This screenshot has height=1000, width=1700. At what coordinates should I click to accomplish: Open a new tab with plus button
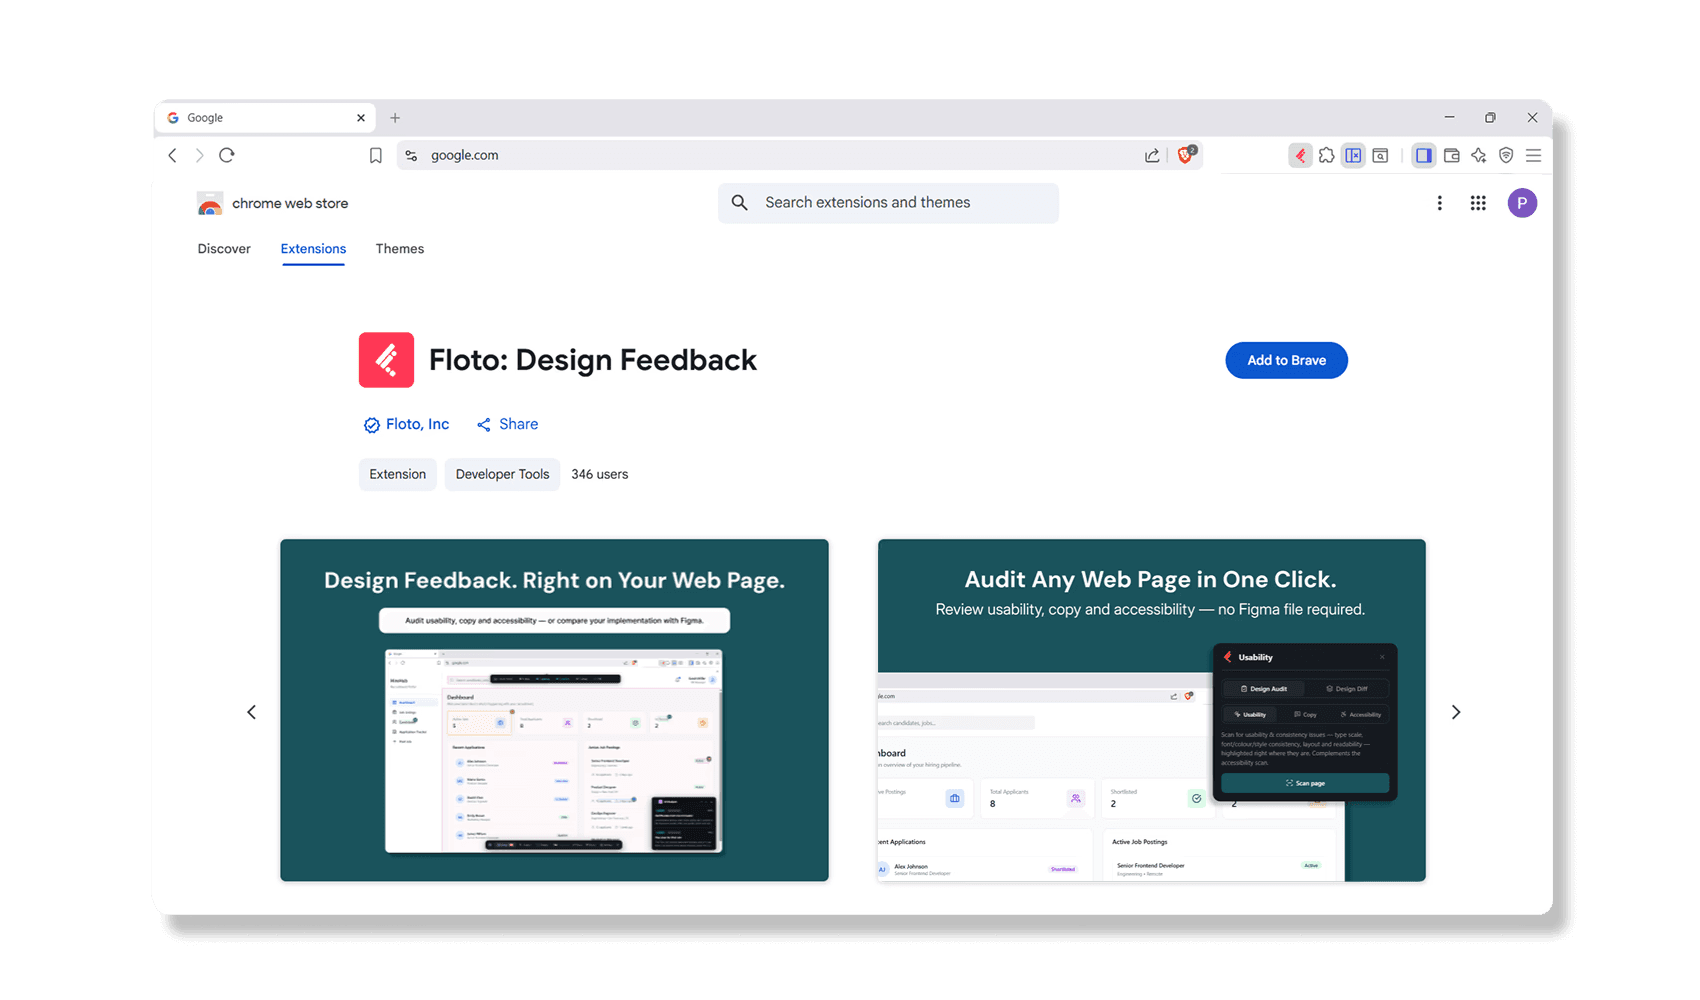coord(395,118)
